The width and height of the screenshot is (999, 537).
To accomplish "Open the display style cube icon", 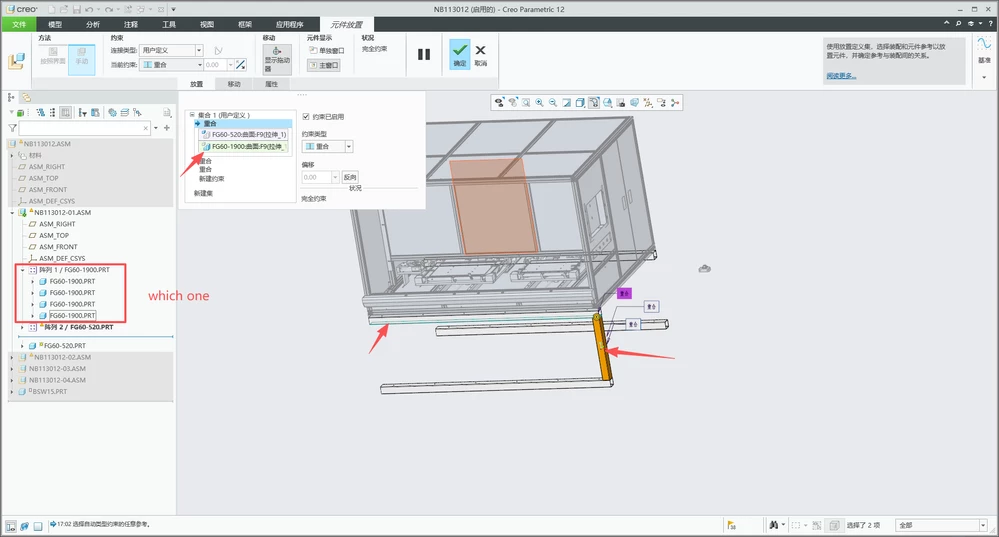I will point(580,103).
